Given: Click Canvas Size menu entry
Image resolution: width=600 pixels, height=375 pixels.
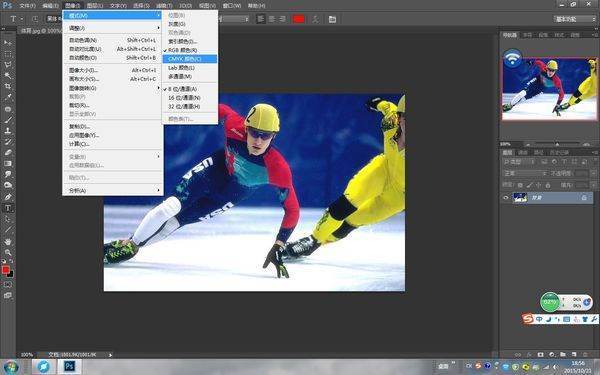Looking at the screenshot, I should click(112, 79).
